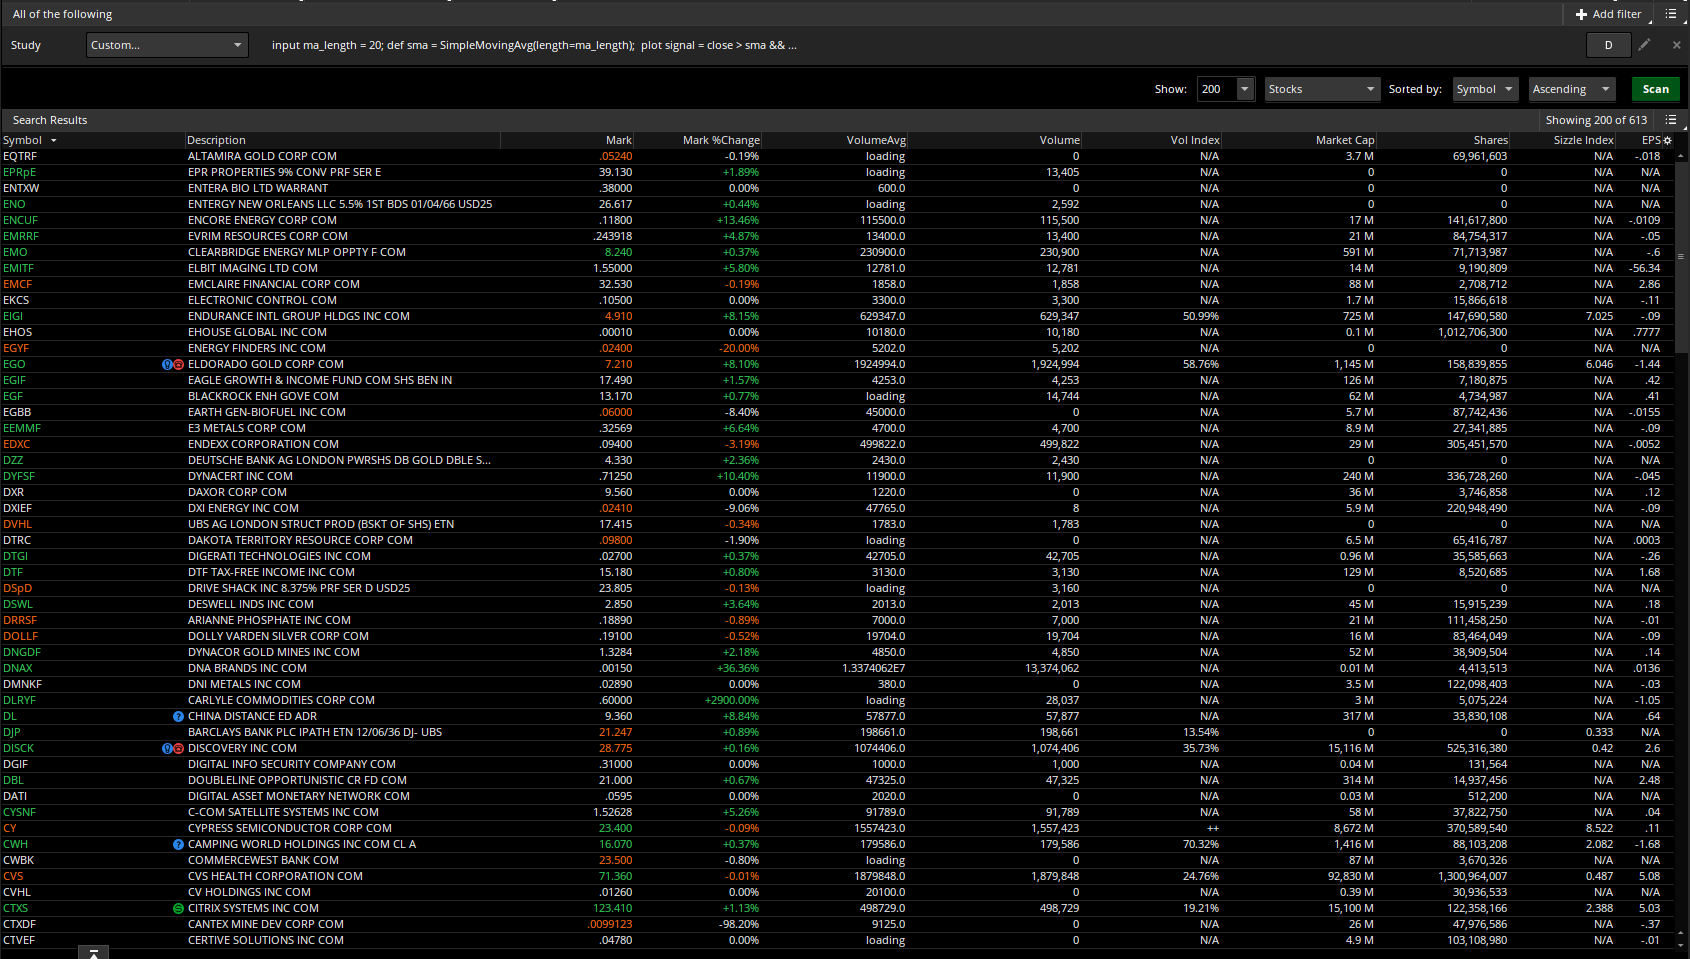Click the blue lightbulb icon in EGO row
The width and height of the screenshot is (1690, 959).
167,365
